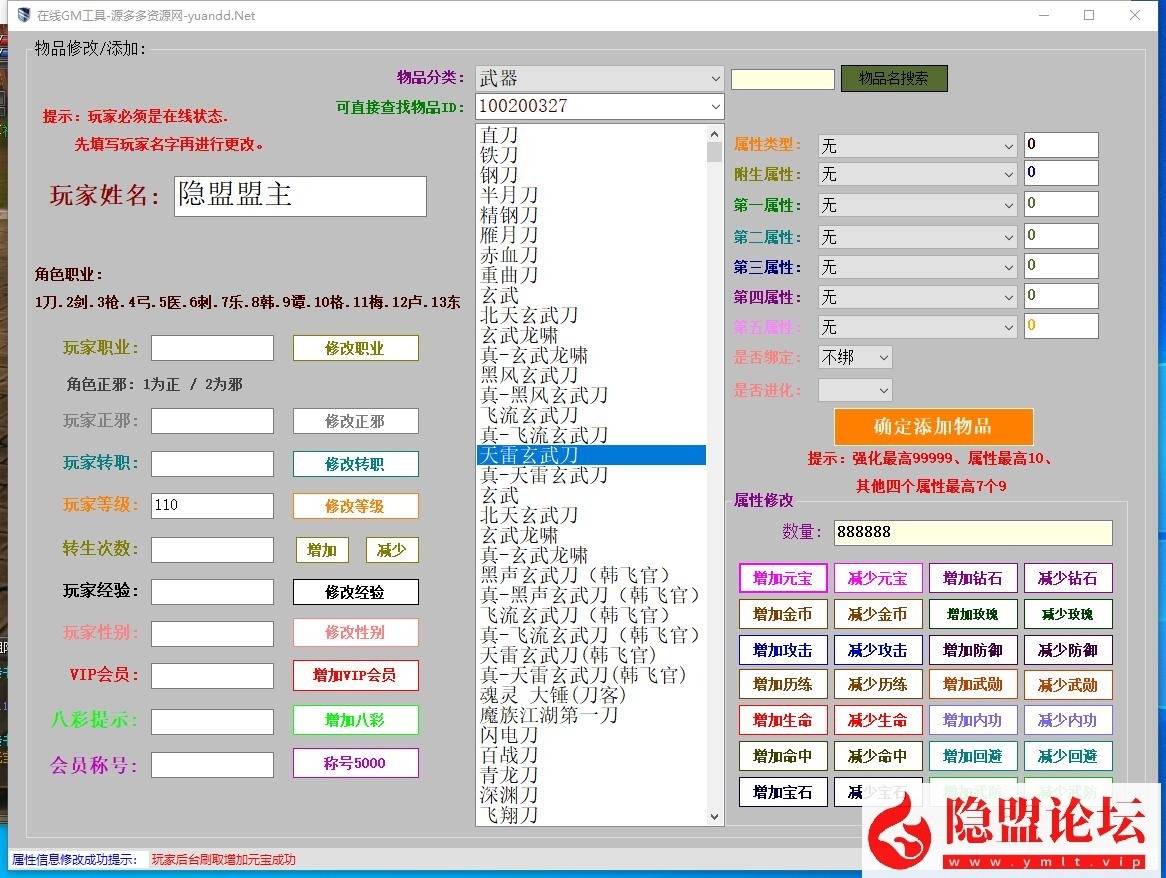Click 修改等级 to change player level
1166x878 pixels.
[x=355, y=505]
